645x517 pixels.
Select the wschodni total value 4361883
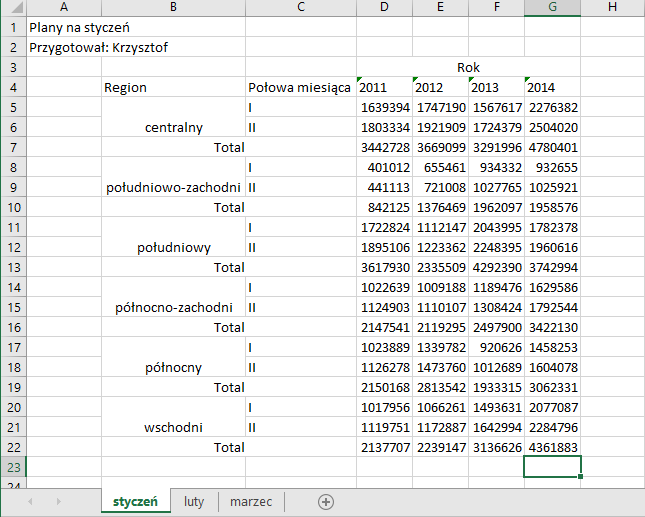coord(552,447)
